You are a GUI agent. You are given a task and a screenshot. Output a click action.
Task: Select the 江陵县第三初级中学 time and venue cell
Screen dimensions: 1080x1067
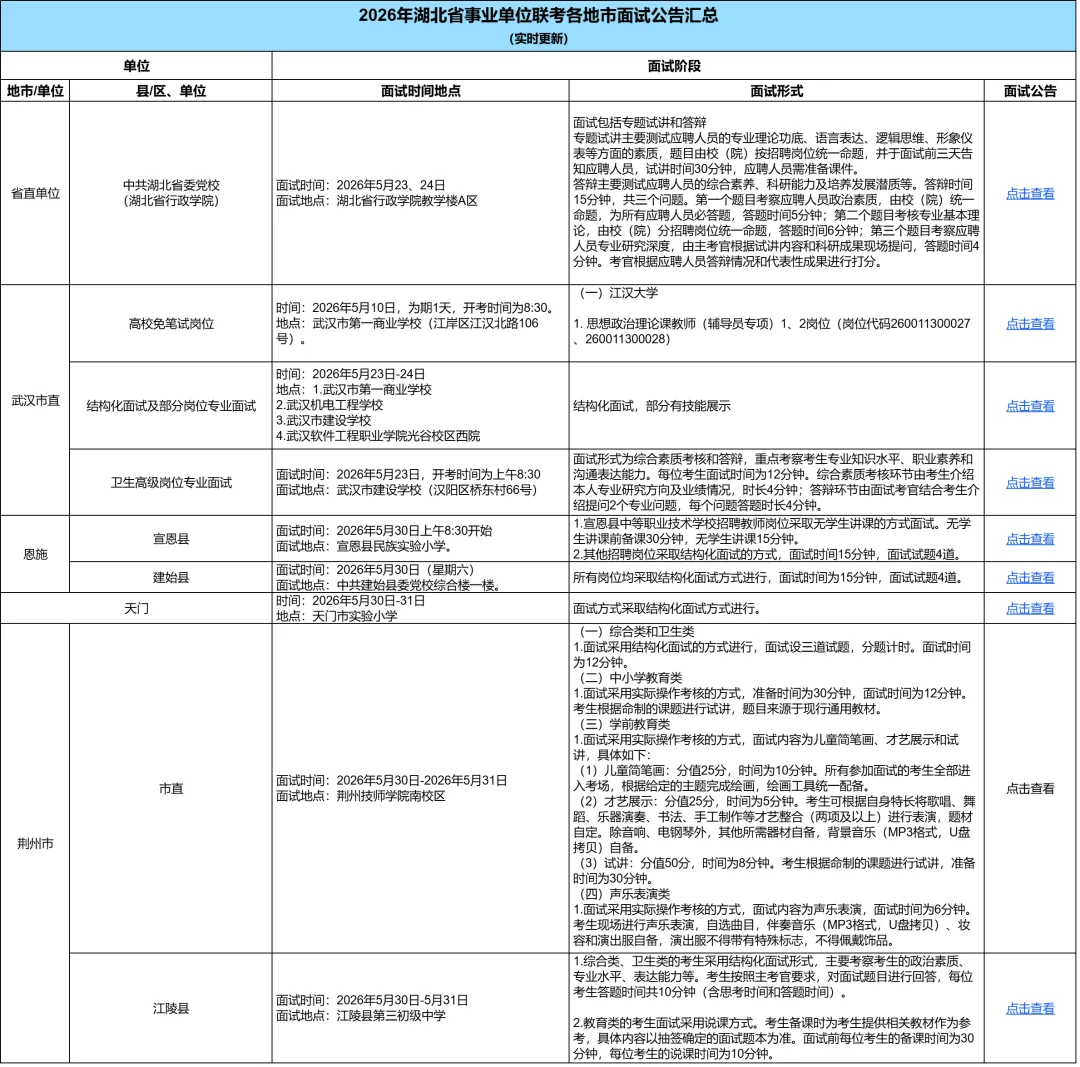pyautogui.click(x=420, y=1008)
